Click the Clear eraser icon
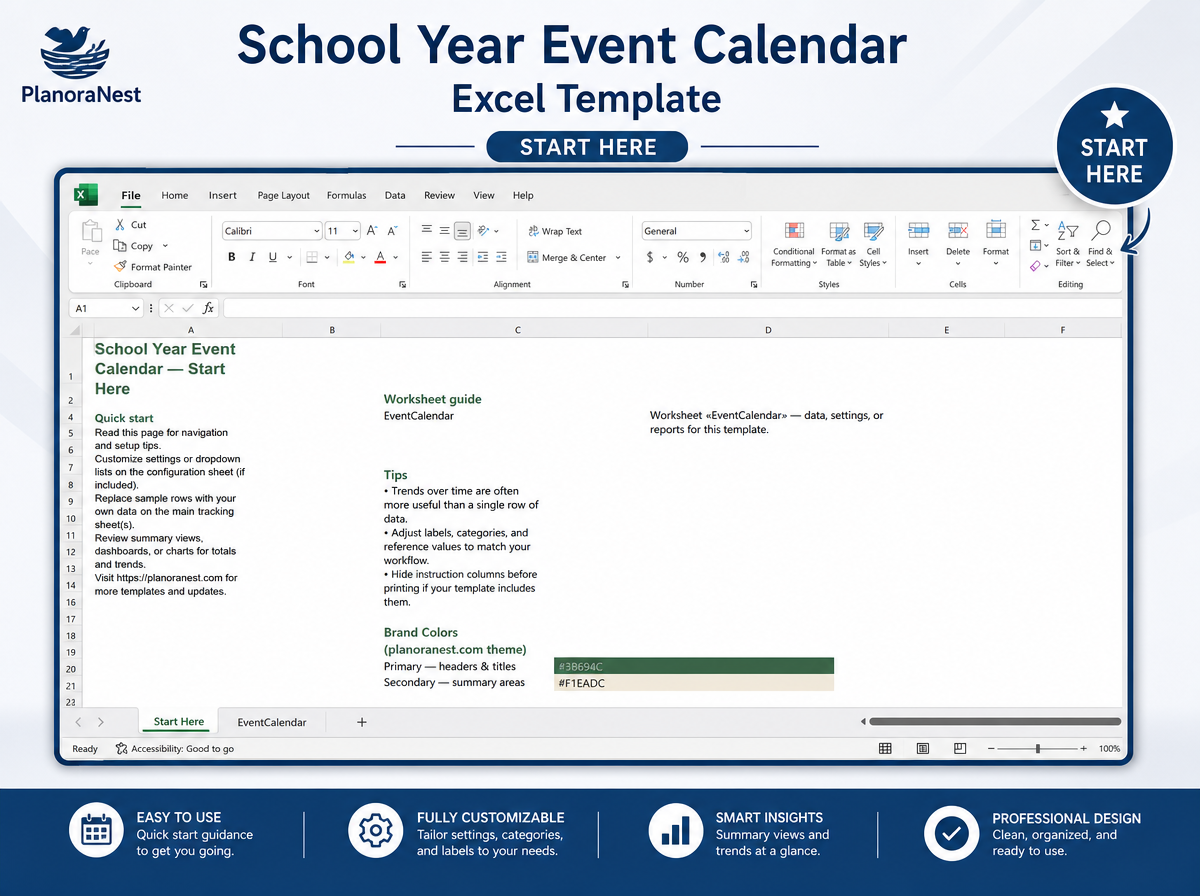Screen dimensions: 1200x896 click(x=1035, y=266)
